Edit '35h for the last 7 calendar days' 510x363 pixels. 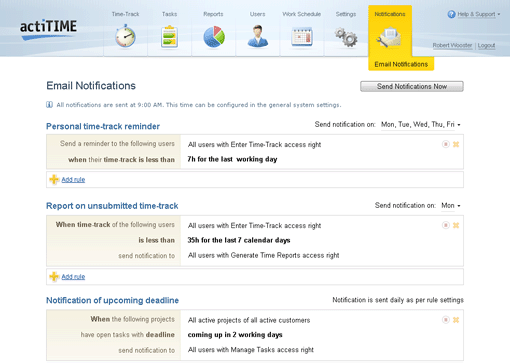[239, 240]
